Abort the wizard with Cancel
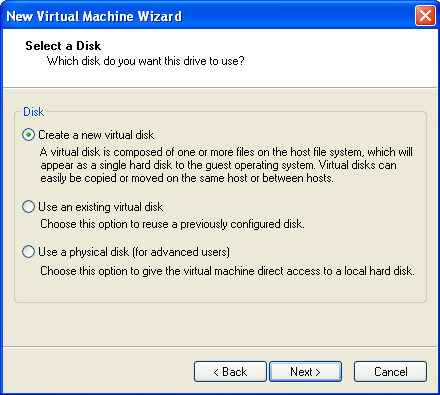The width and height of the screenshot is (440, 395). point(390,371)
